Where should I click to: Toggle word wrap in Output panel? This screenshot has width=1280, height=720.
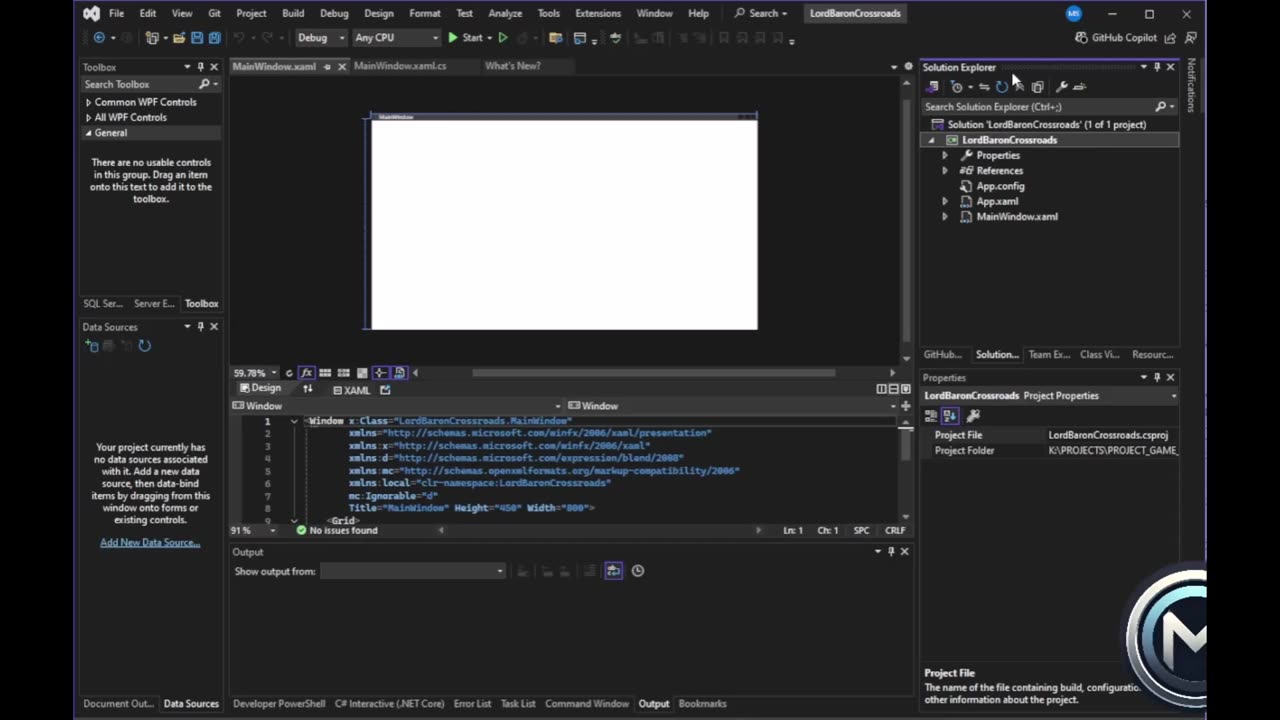pos(613,571)
